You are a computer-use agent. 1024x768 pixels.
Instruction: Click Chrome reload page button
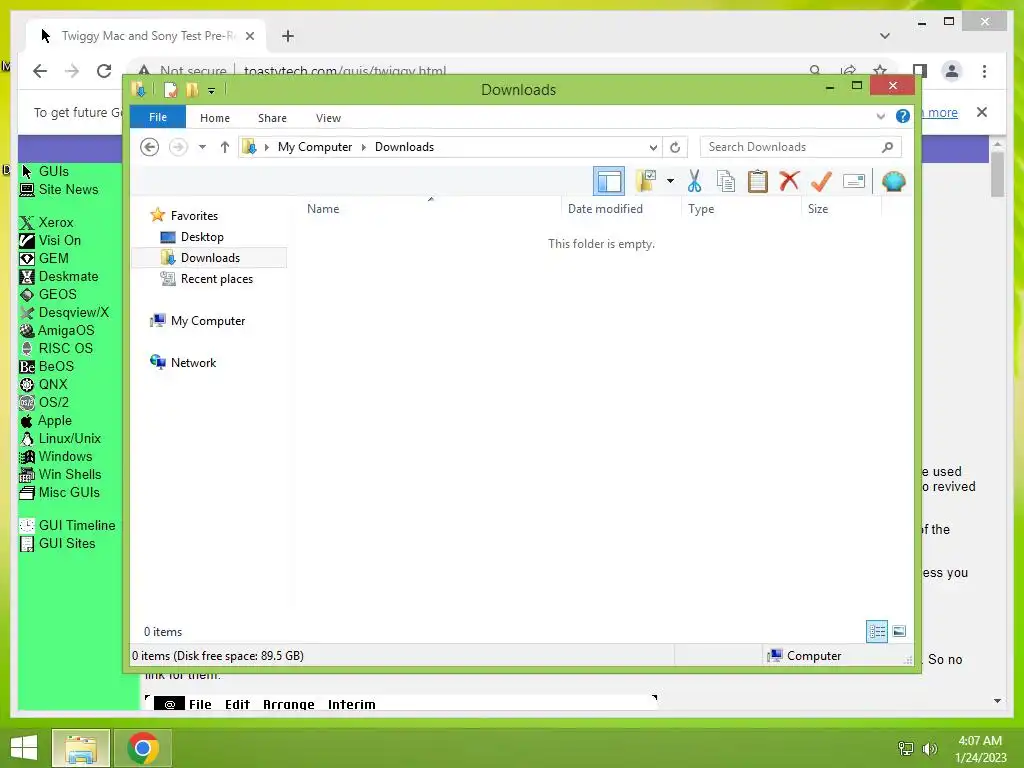104,71
